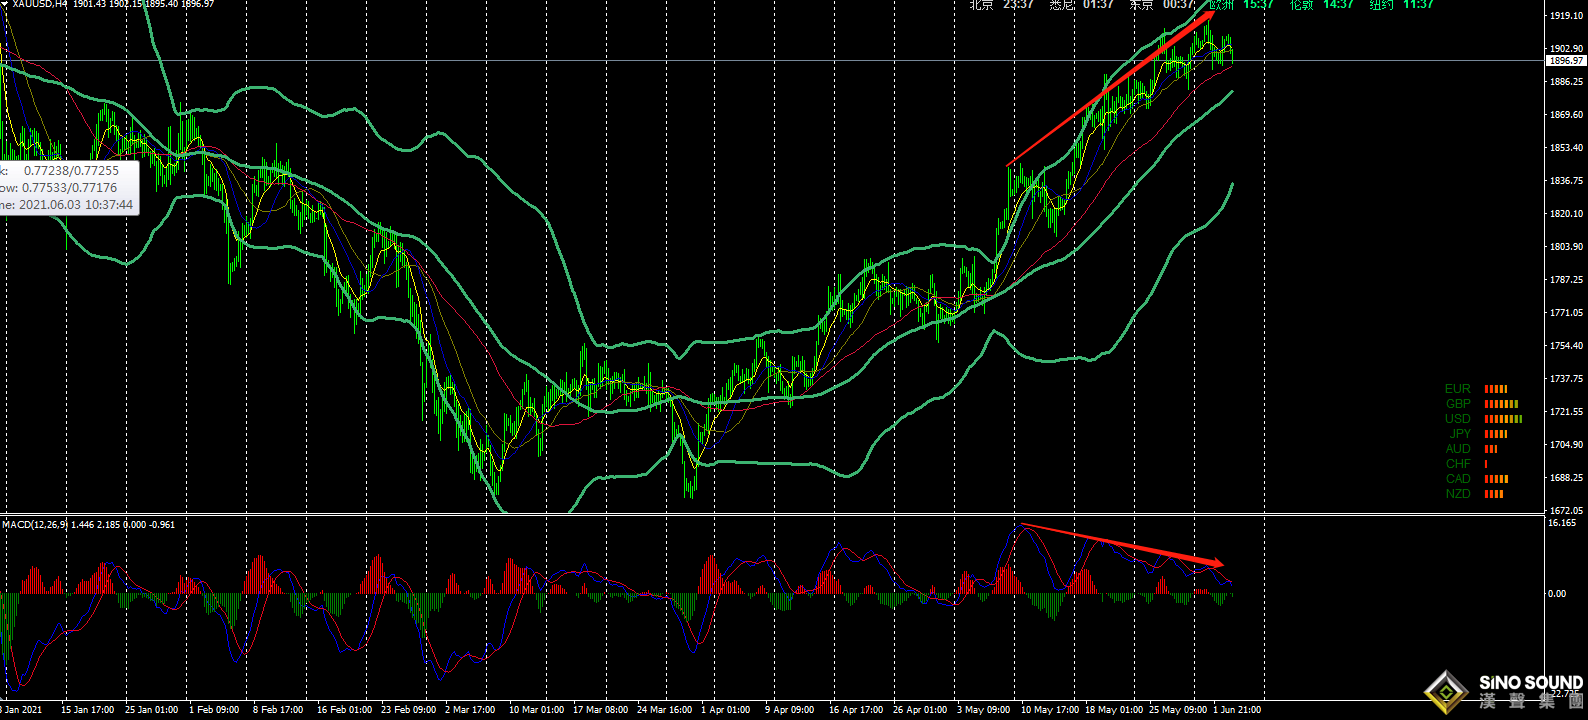1588x720 pixels.
Task: Click the 1 Jun 21:00 time axis label
Action: pyautogui.click(x=1237, y=710)
